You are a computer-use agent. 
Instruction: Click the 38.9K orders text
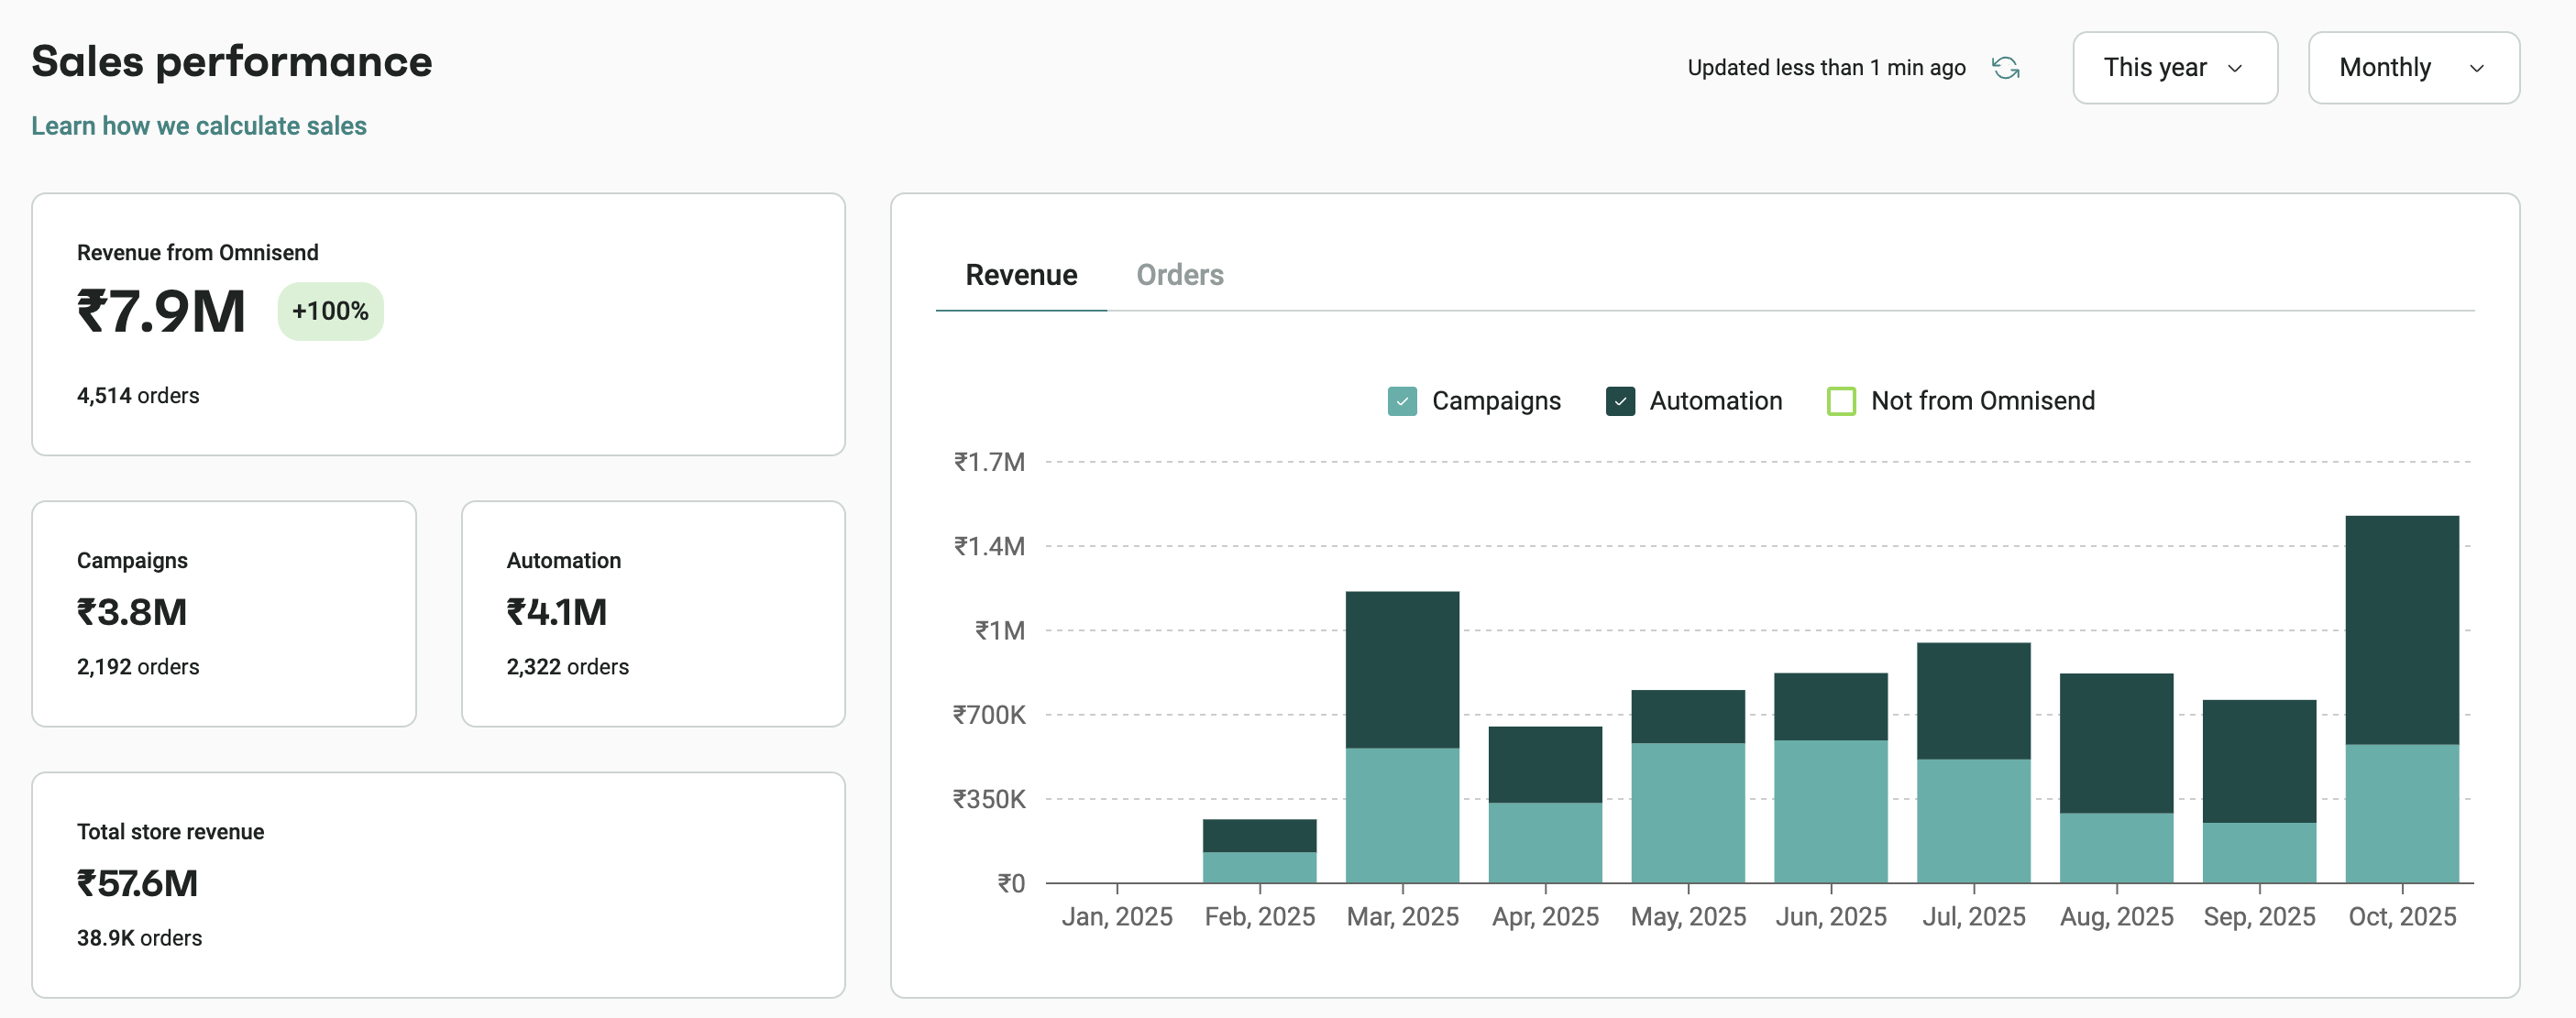click(139, 938)
